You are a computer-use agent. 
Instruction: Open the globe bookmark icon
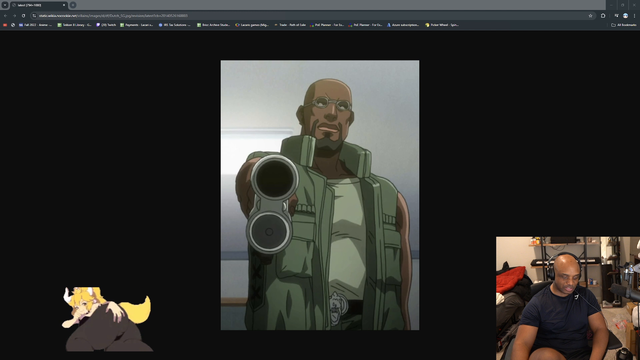point(13,25)
